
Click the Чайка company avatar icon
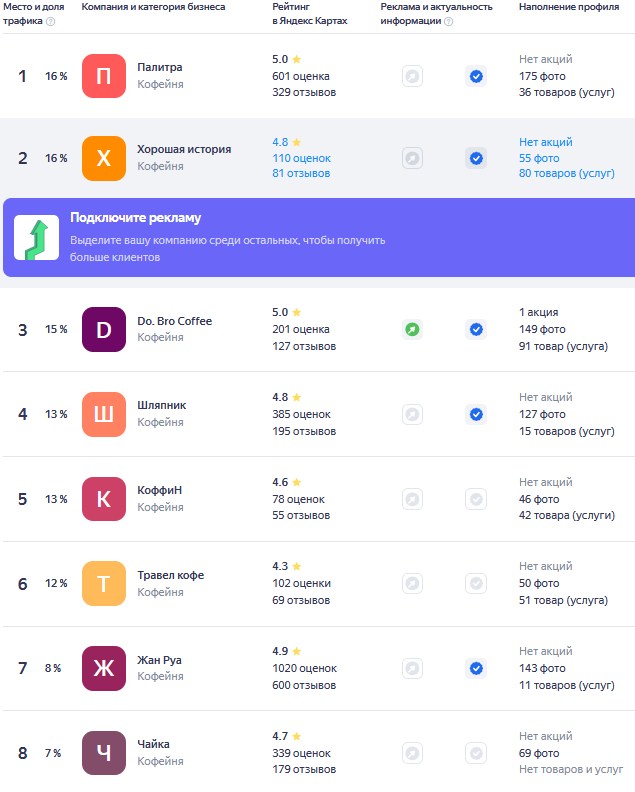click(x=104, y=753)
